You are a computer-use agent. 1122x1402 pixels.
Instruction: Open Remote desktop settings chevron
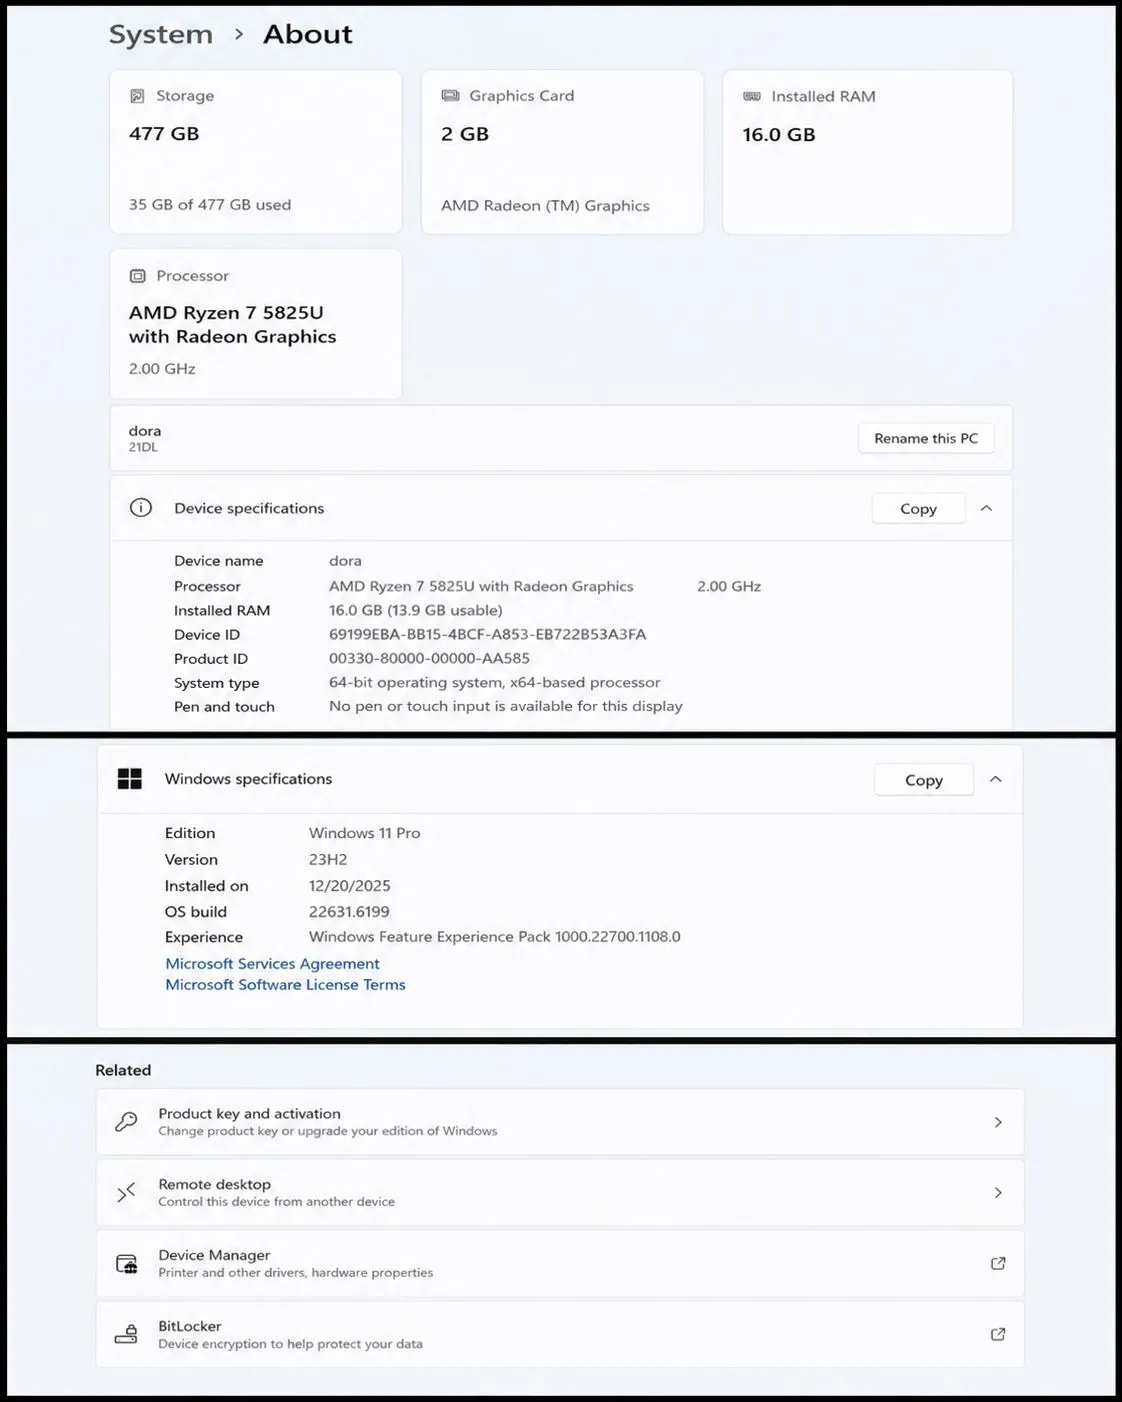(x=998, y=1193)
